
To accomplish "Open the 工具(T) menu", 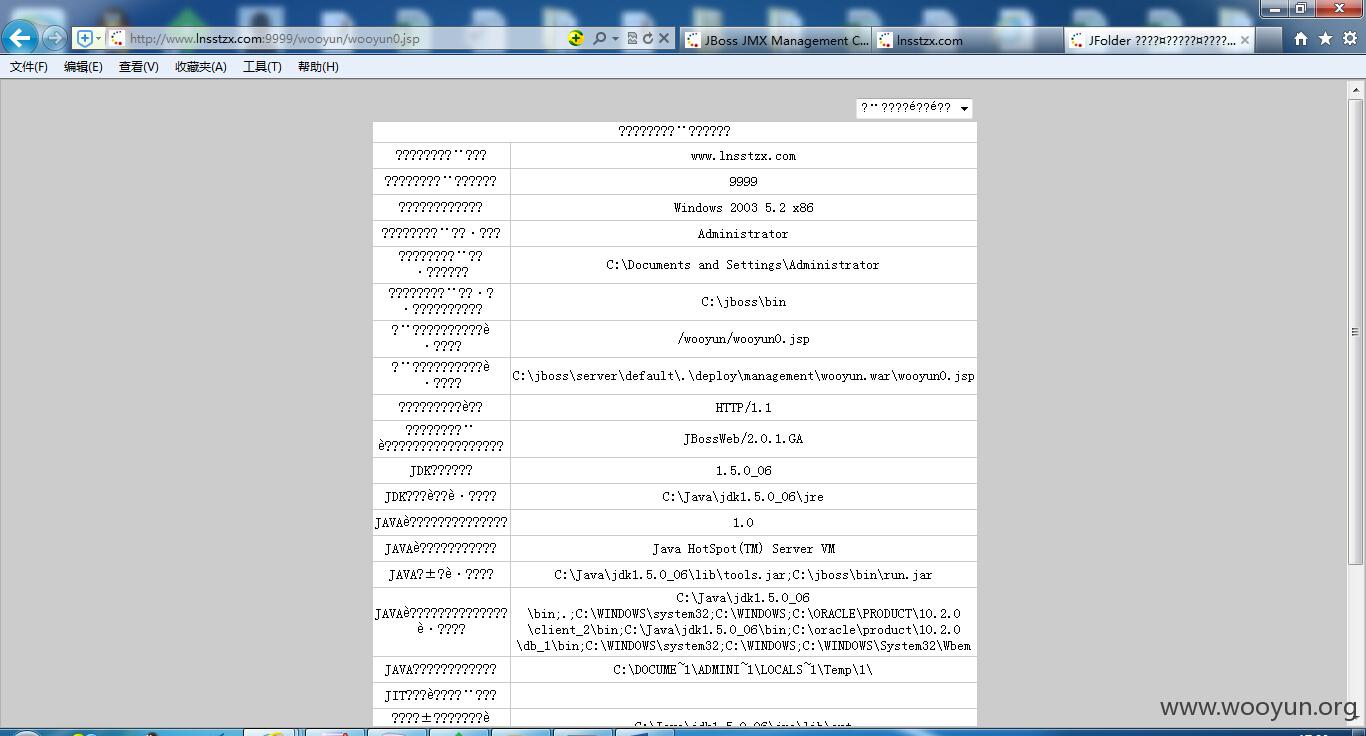I will [262, 67].
